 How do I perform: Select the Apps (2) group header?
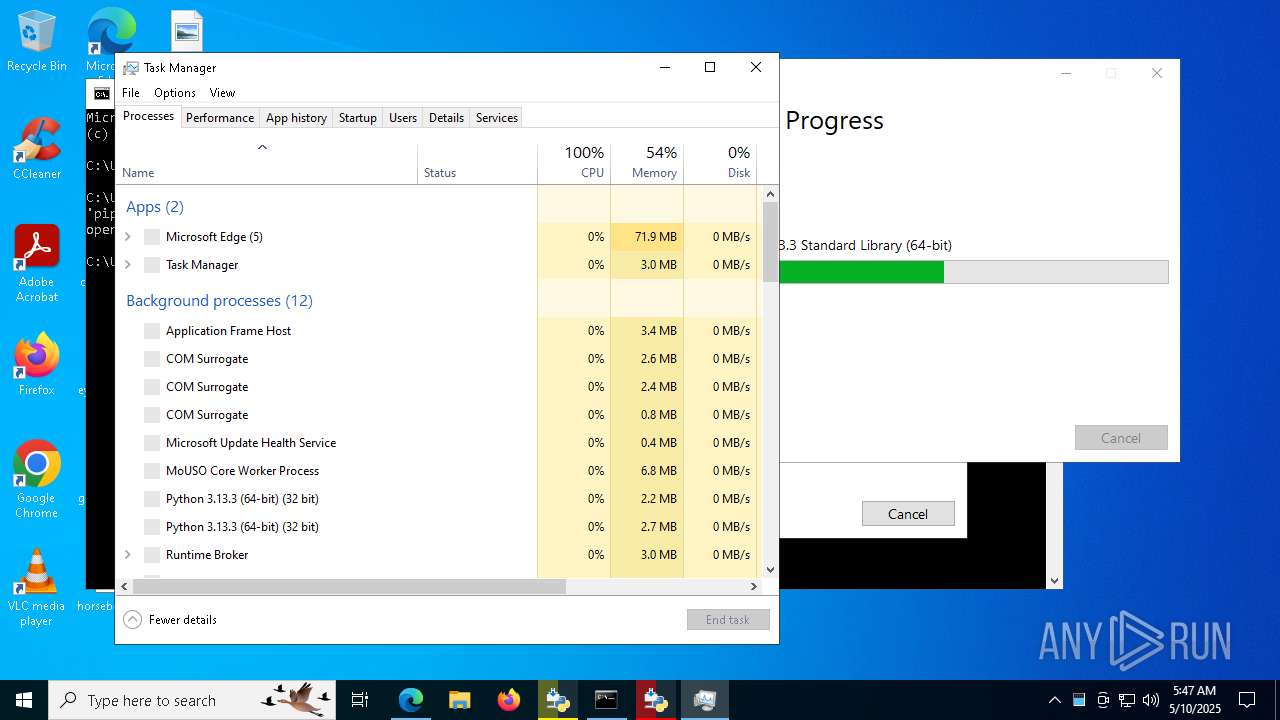point(155,207)
